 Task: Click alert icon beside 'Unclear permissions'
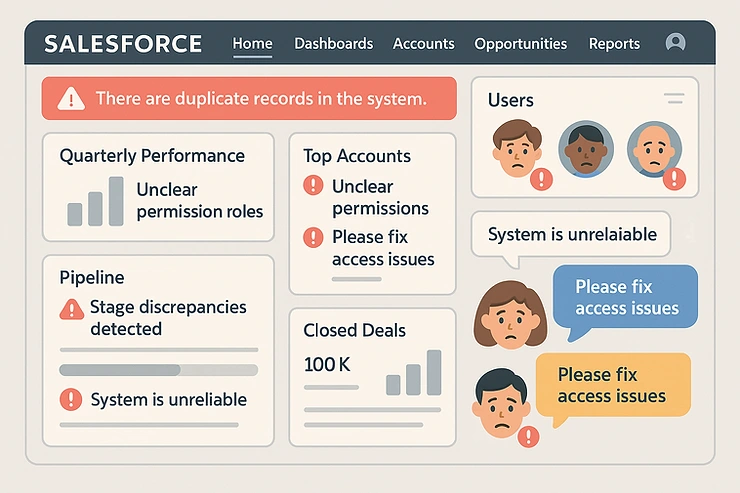(313, 185)
